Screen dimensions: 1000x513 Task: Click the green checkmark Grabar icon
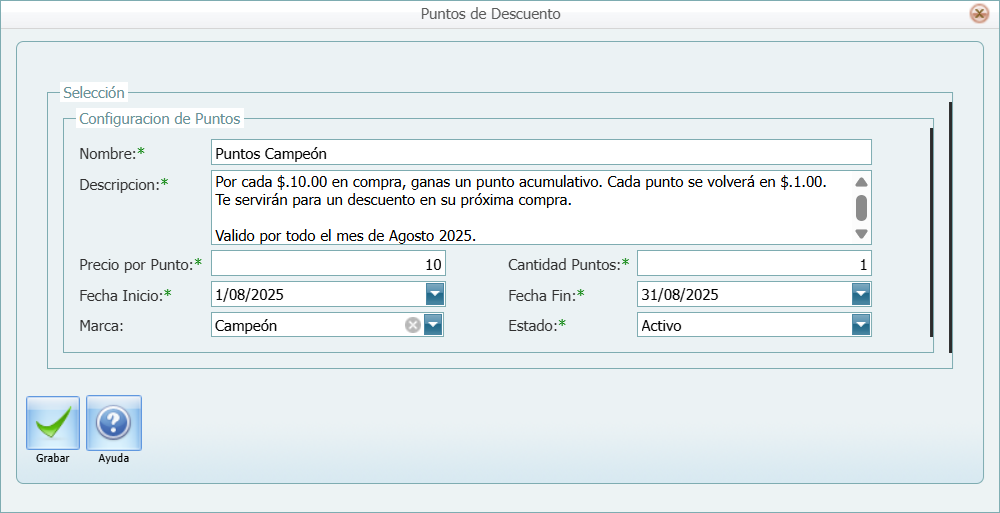(52, 423)
